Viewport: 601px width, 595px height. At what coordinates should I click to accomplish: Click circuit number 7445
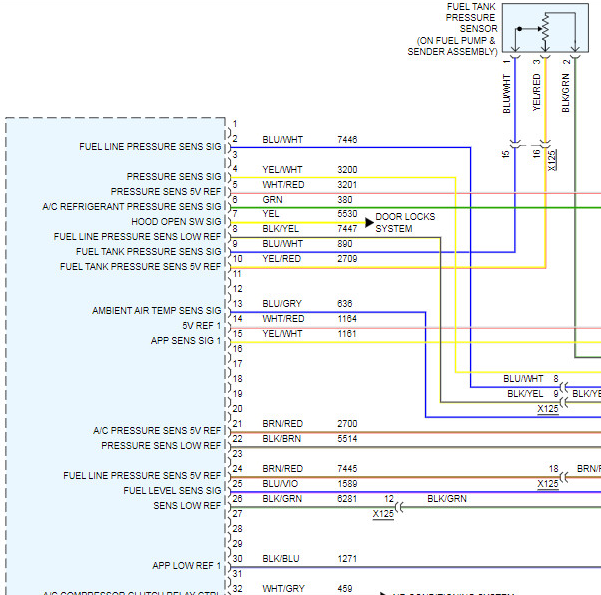pyautogui.click(x=347, y=468)
